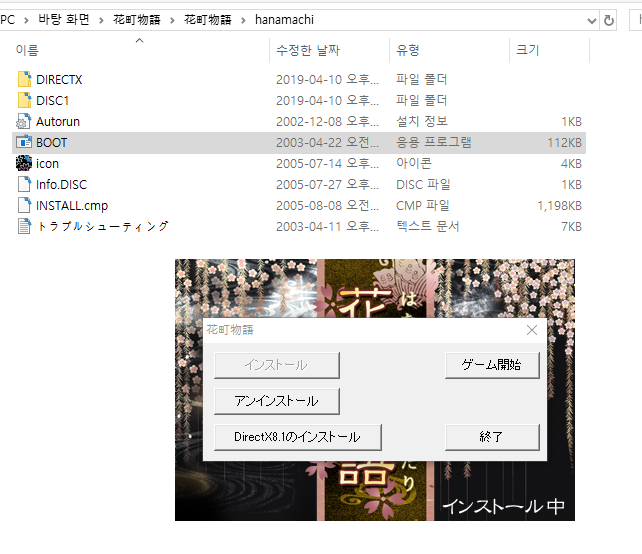Click the DISC 파일 type cell
This screenshot has width=642, height=554.
(423, 184)
